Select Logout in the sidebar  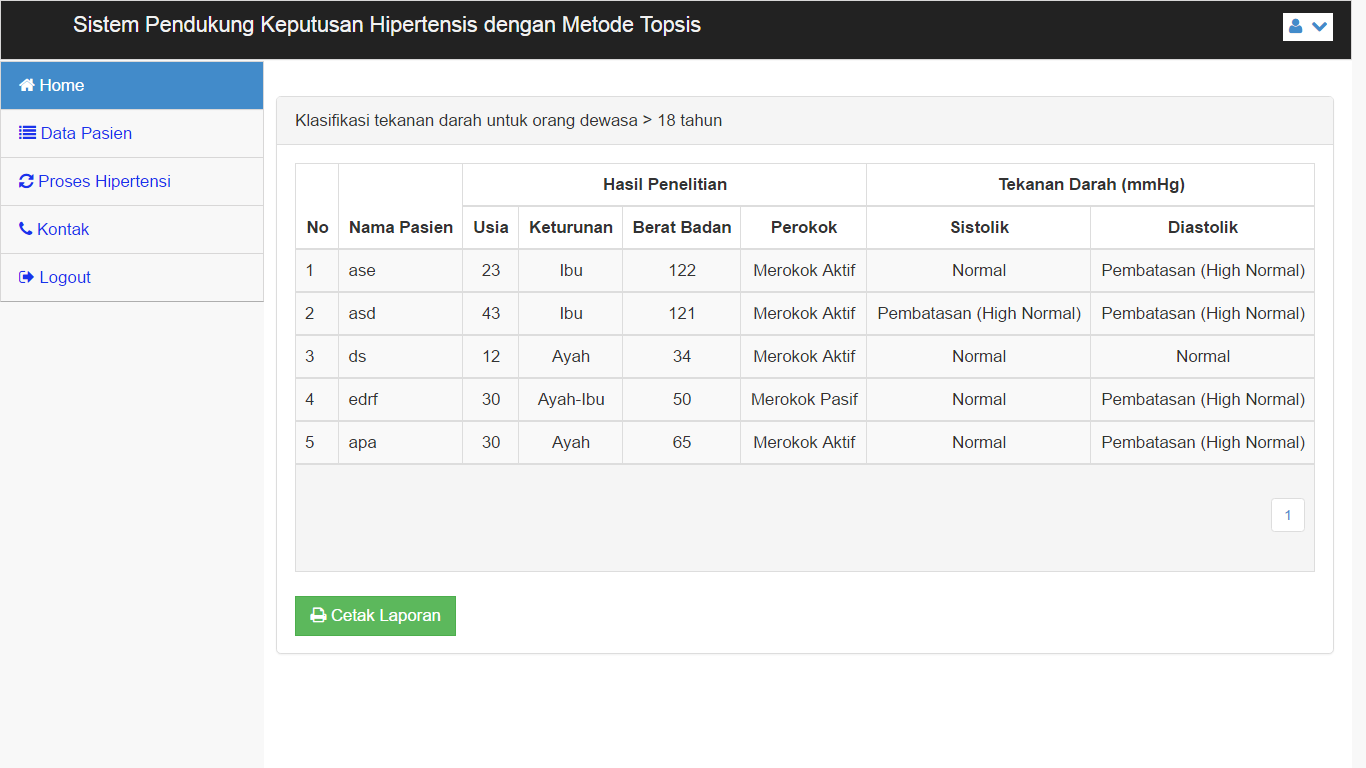(x=132, y=277)
